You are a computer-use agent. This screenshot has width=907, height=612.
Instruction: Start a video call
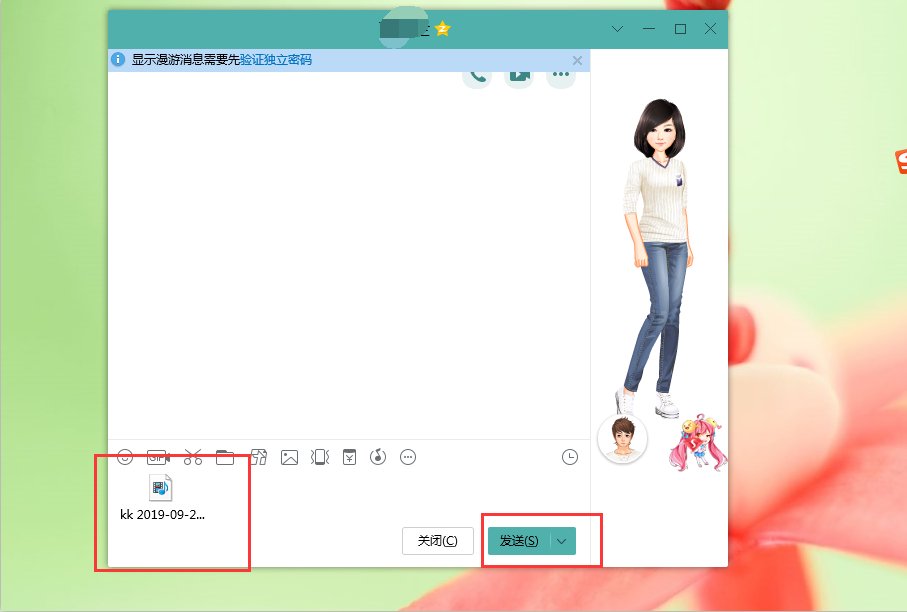pyautogui.click(x=518, y=77)
